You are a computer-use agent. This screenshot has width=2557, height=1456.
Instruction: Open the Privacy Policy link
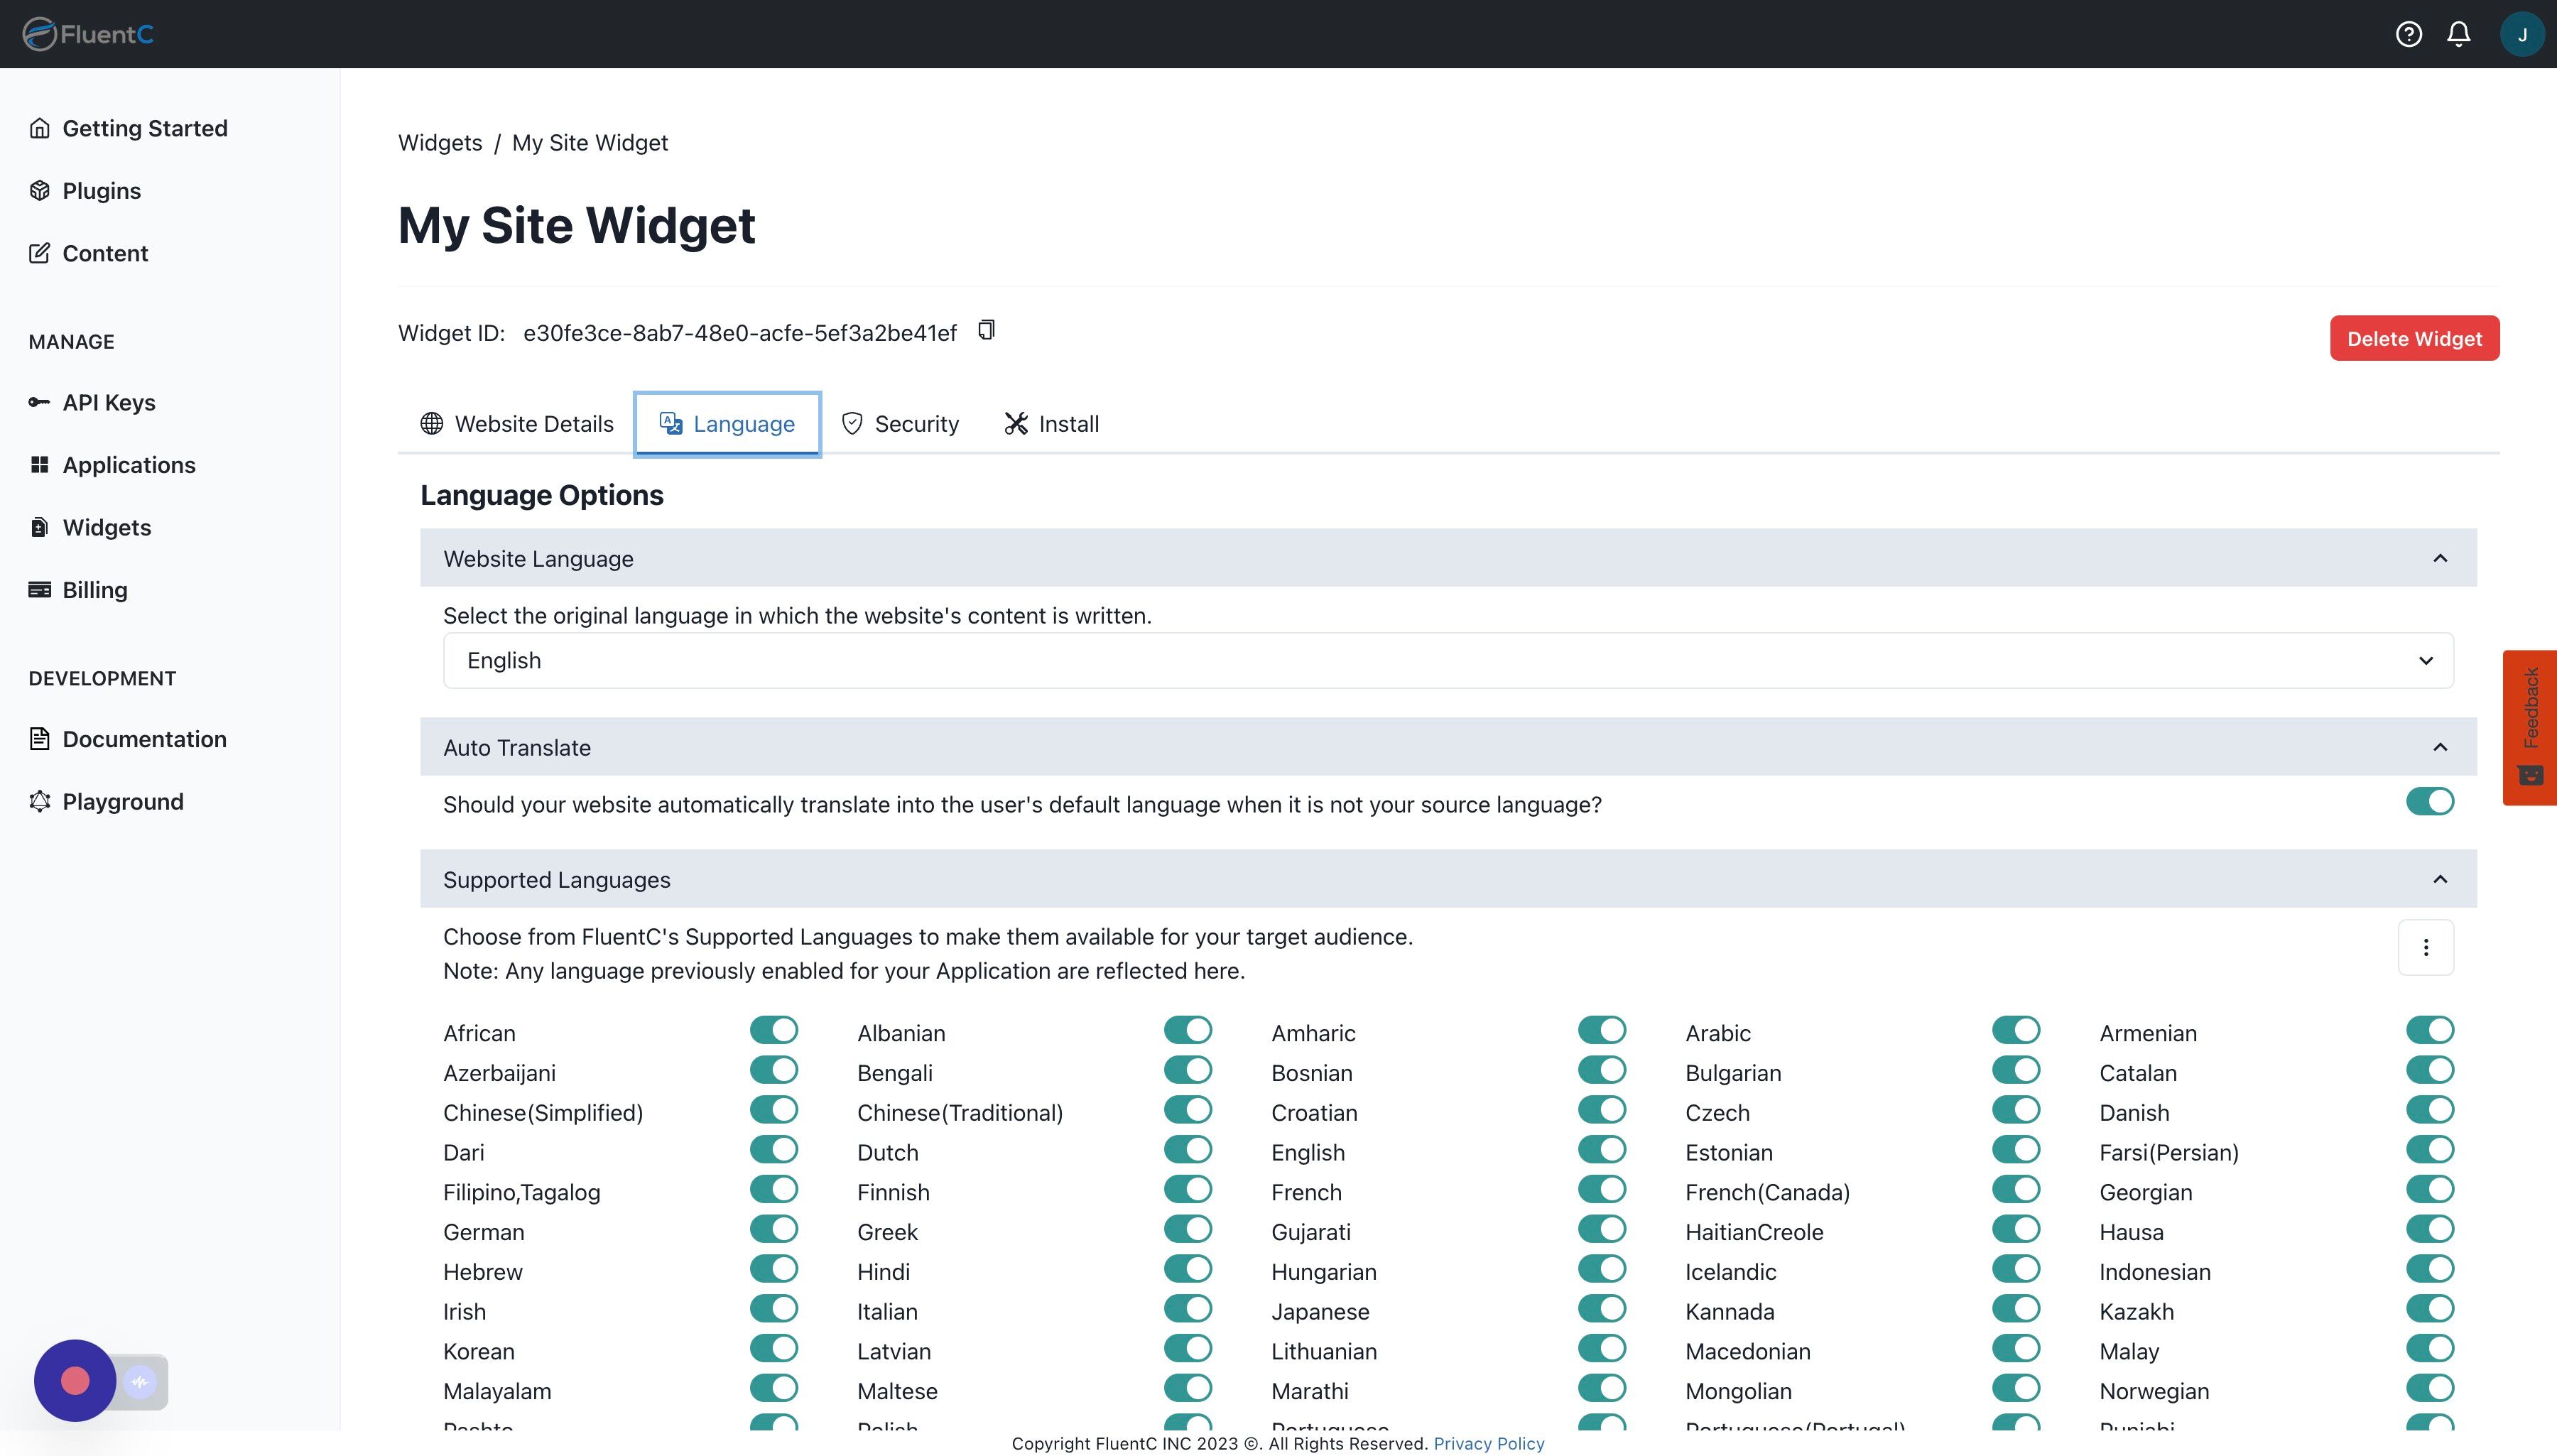1488,1443
